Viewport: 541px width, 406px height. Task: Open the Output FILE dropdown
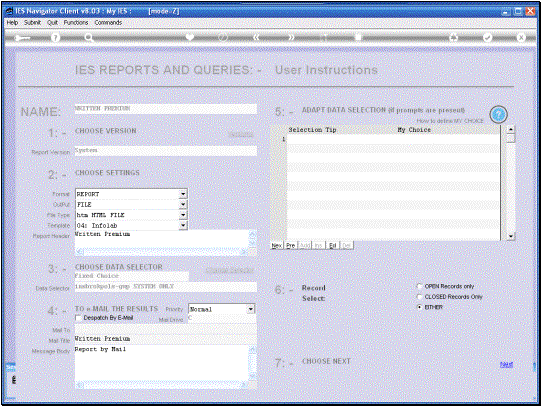[x=183, y=204]
